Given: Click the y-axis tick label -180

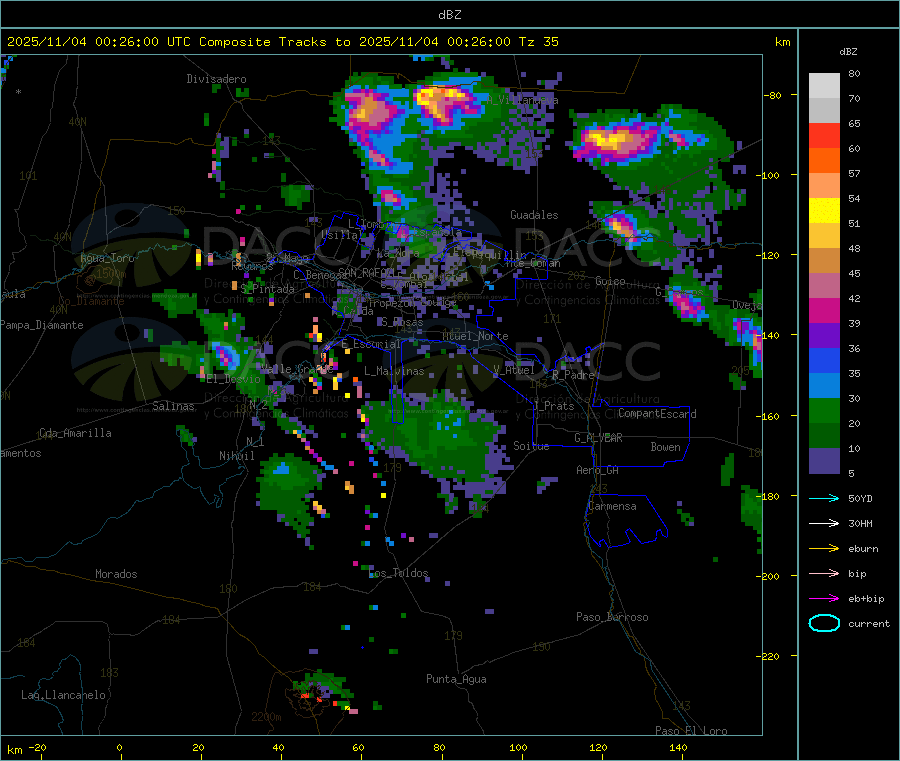Looking at the screenshot, I should (770, 496).
